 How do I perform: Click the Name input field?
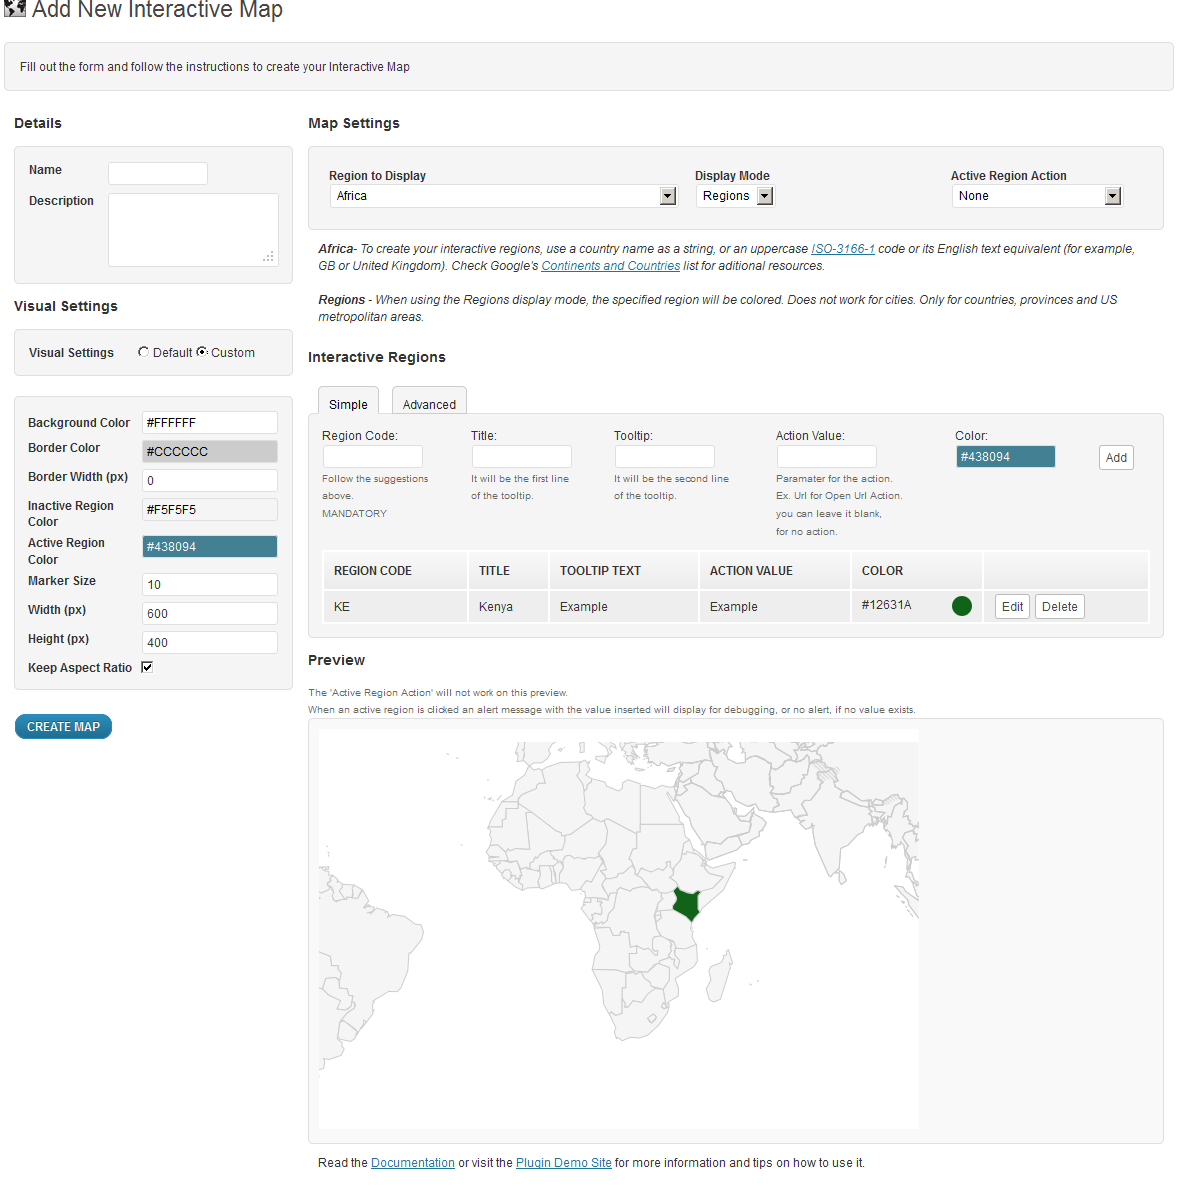[x=158, y=173]
